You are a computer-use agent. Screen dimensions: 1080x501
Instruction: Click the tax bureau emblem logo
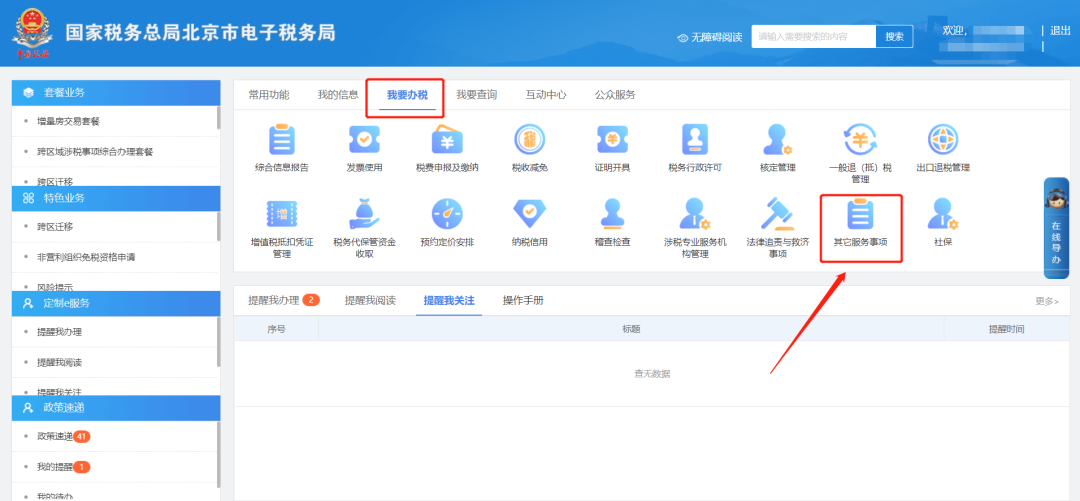[x=32, y=33]
